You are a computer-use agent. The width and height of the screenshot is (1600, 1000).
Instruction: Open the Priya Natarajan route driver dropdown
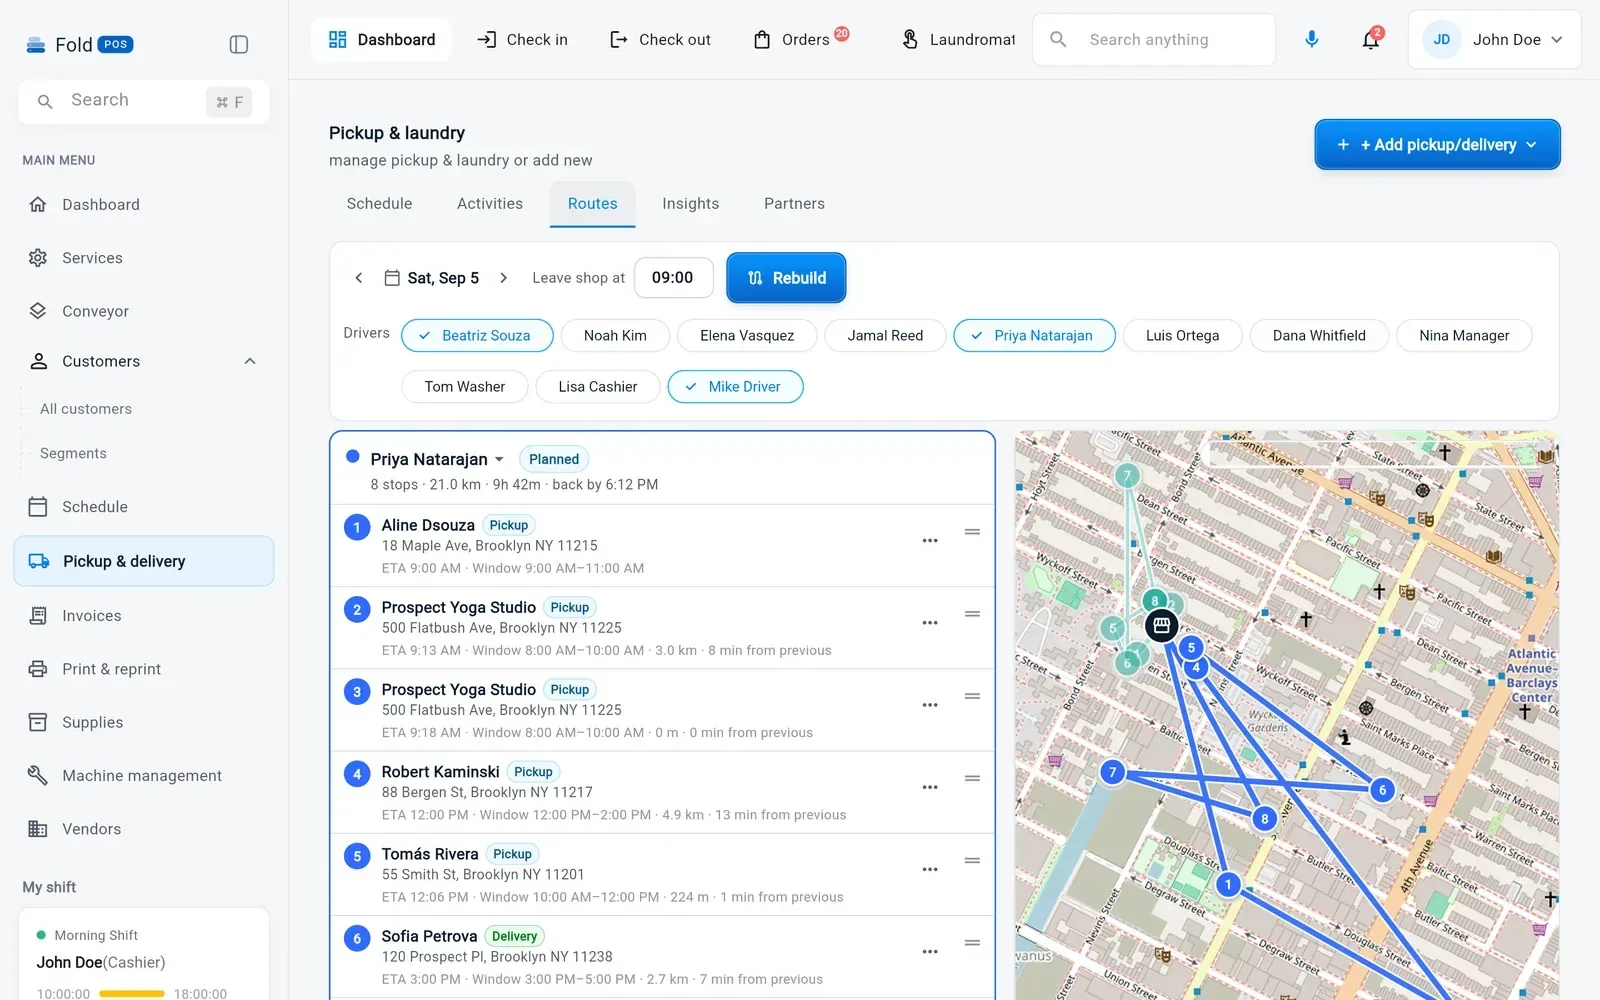tap(437, 459)
